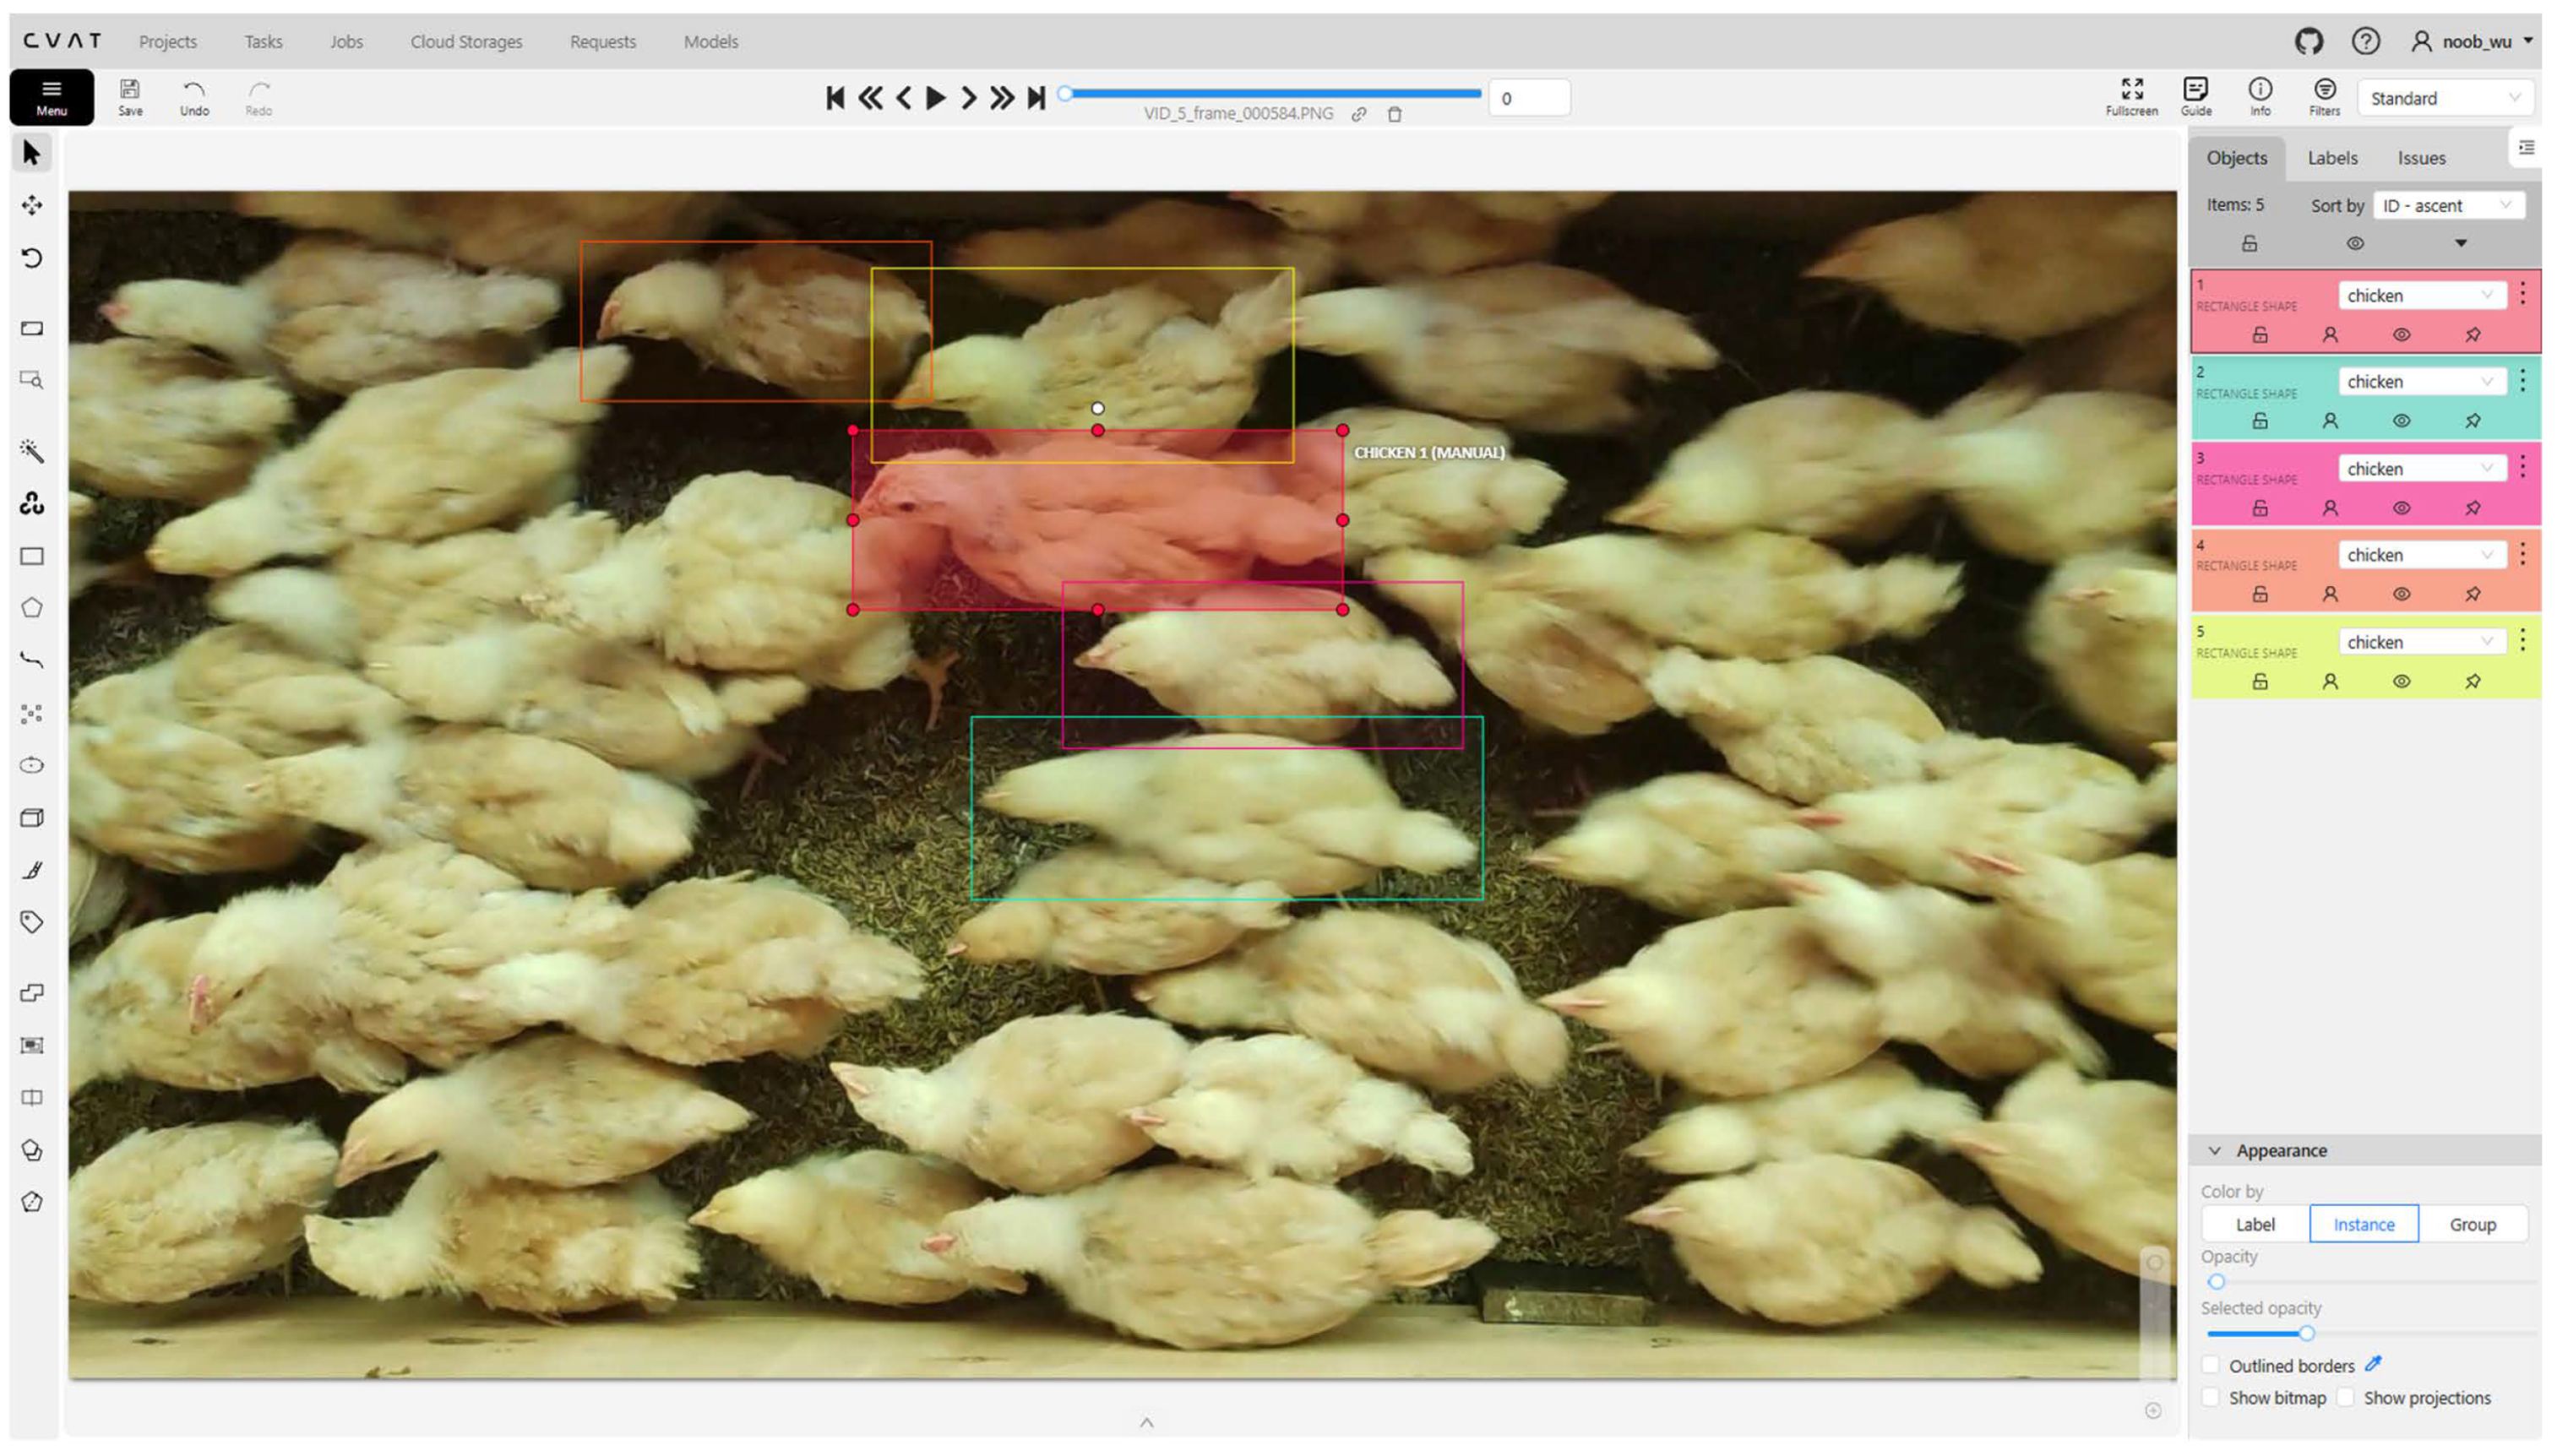Open the Tasks menu item
The image size is (2557, 1456).
(263, 41)
